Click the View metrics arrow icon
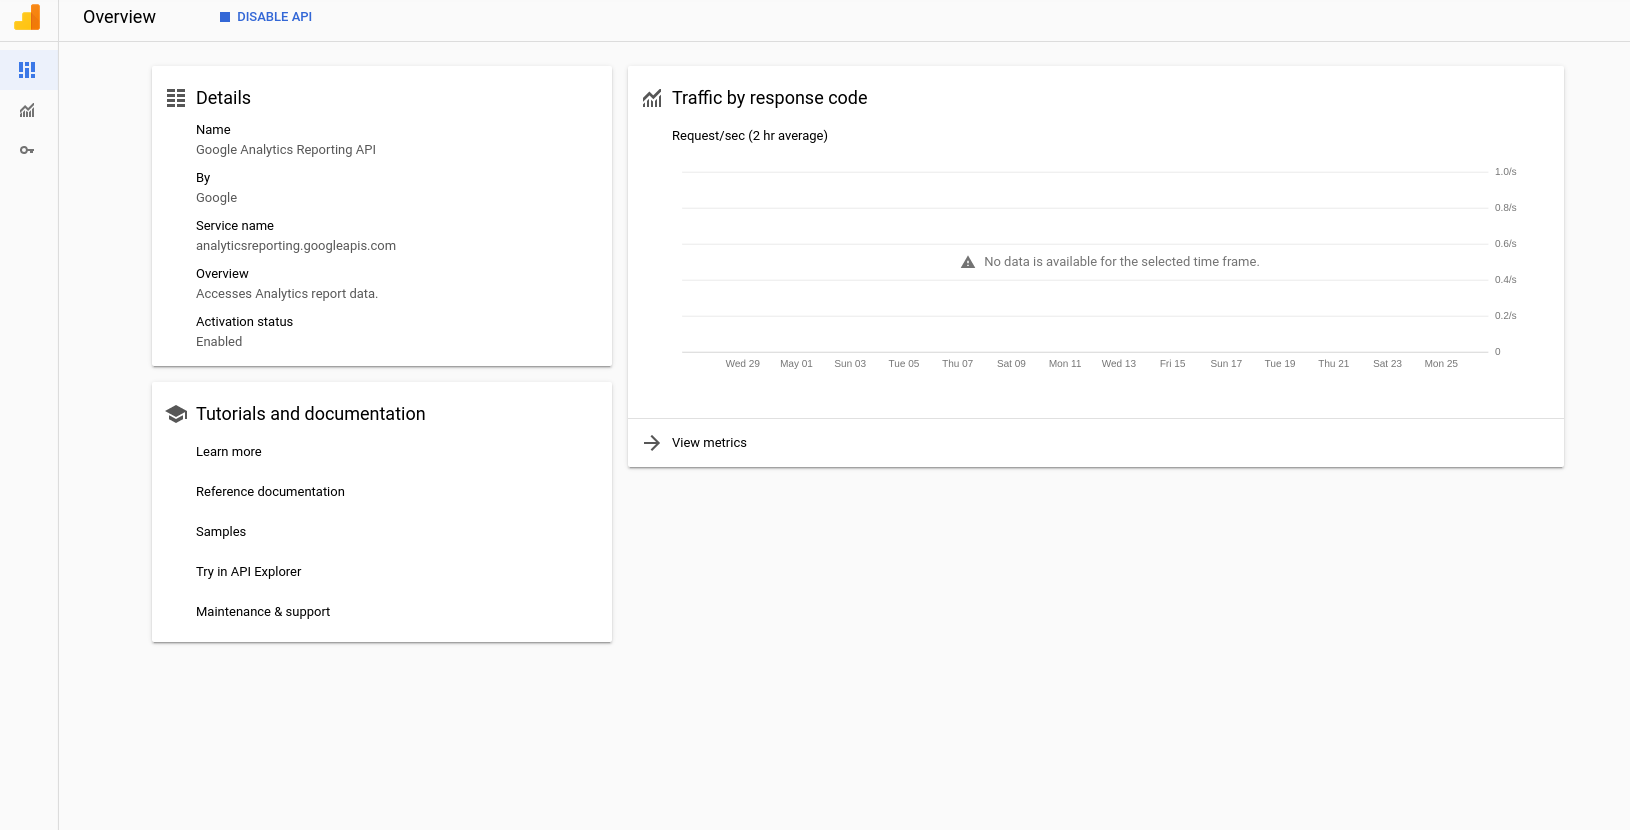This screenshot has width=1630, height=830. tap(652, 443)
